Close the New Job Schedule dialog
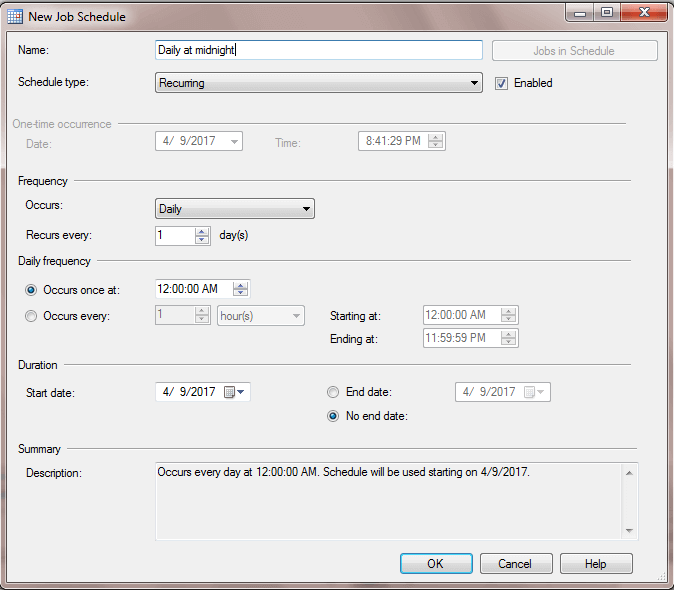Image resolution: width=674 pixels, height=590 pixels. click(644, 12)
